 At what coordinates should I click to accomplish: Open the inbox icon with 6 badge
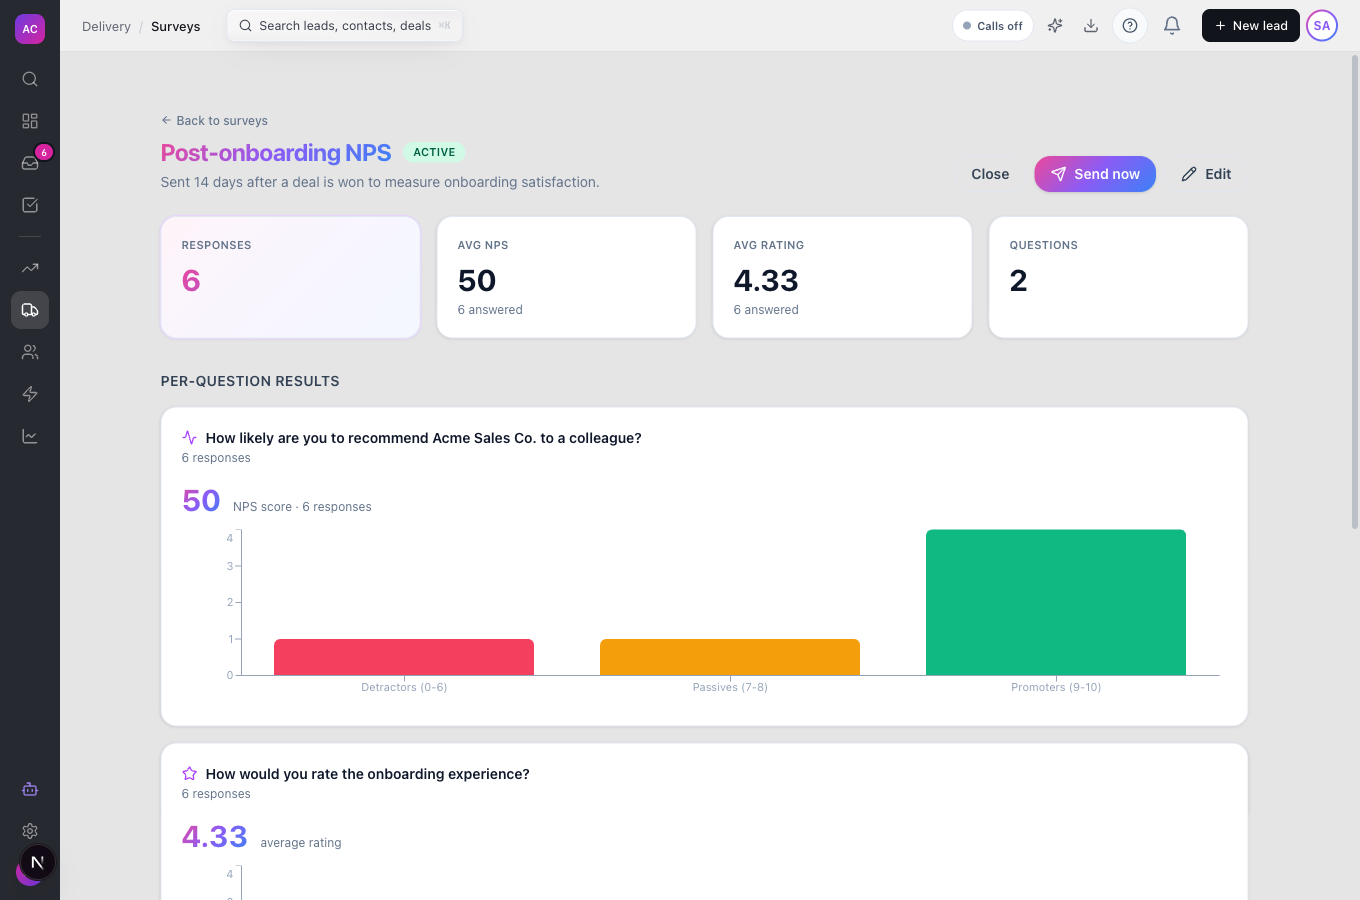[x=30, y=163]
